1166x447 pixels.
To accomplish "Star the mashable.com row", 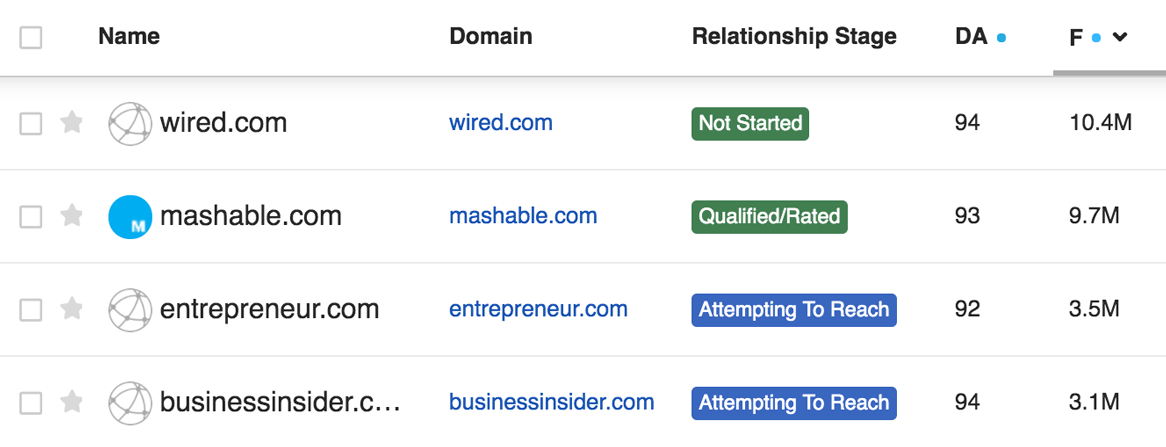I will coord(71,216).
